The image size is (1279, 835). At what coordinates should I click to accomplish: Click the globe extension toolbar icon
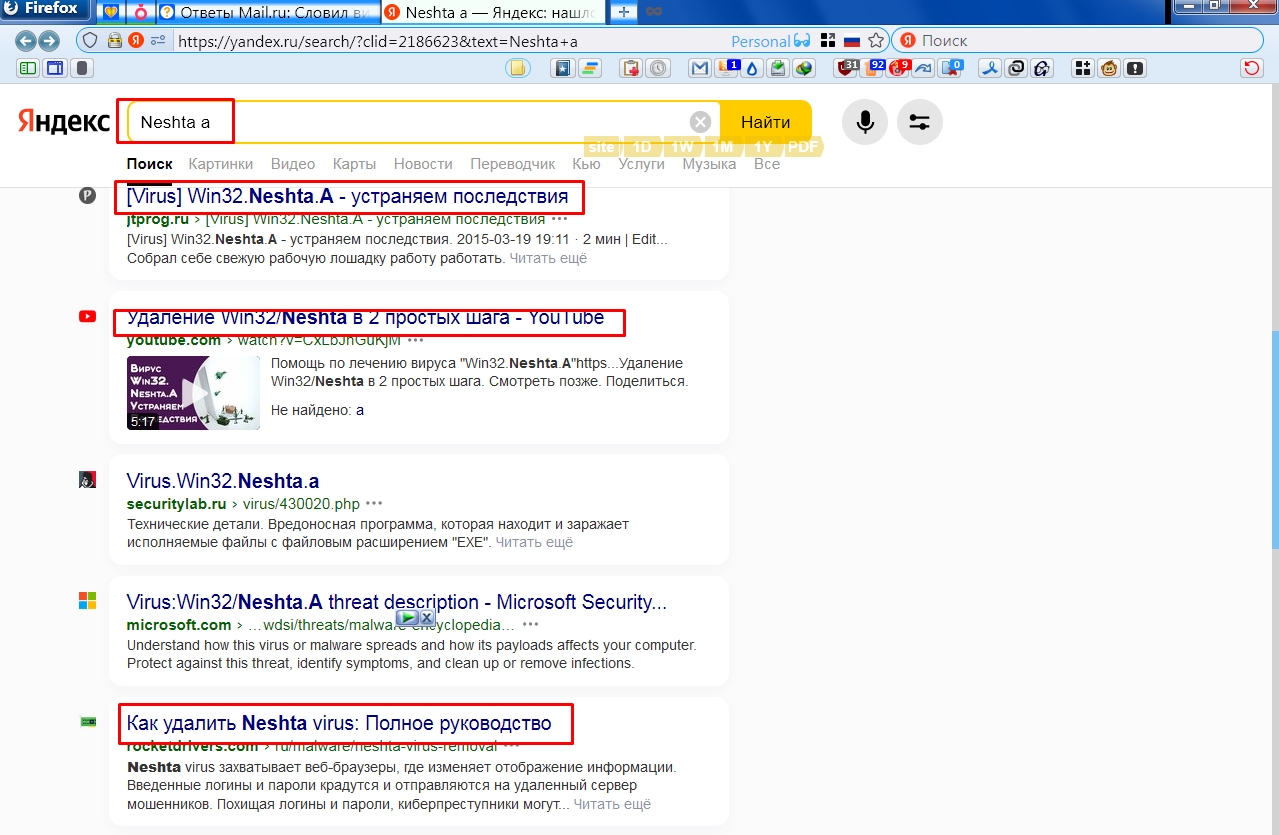point(803,68)
